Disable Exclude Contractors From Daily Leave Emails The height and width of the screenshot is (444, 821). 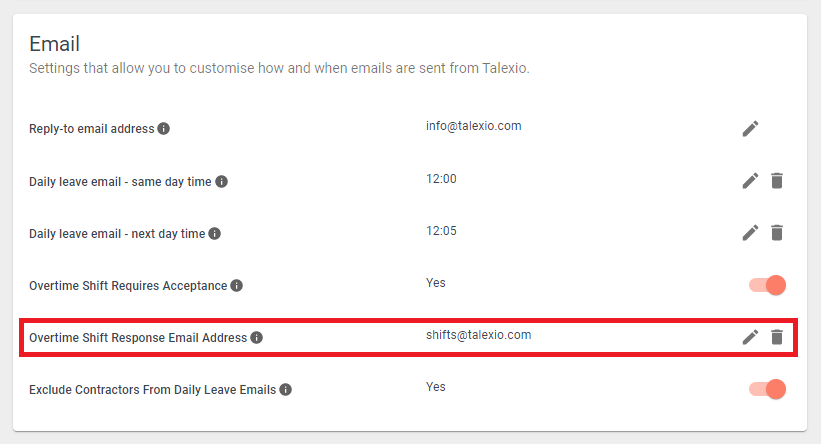point(768,390)
